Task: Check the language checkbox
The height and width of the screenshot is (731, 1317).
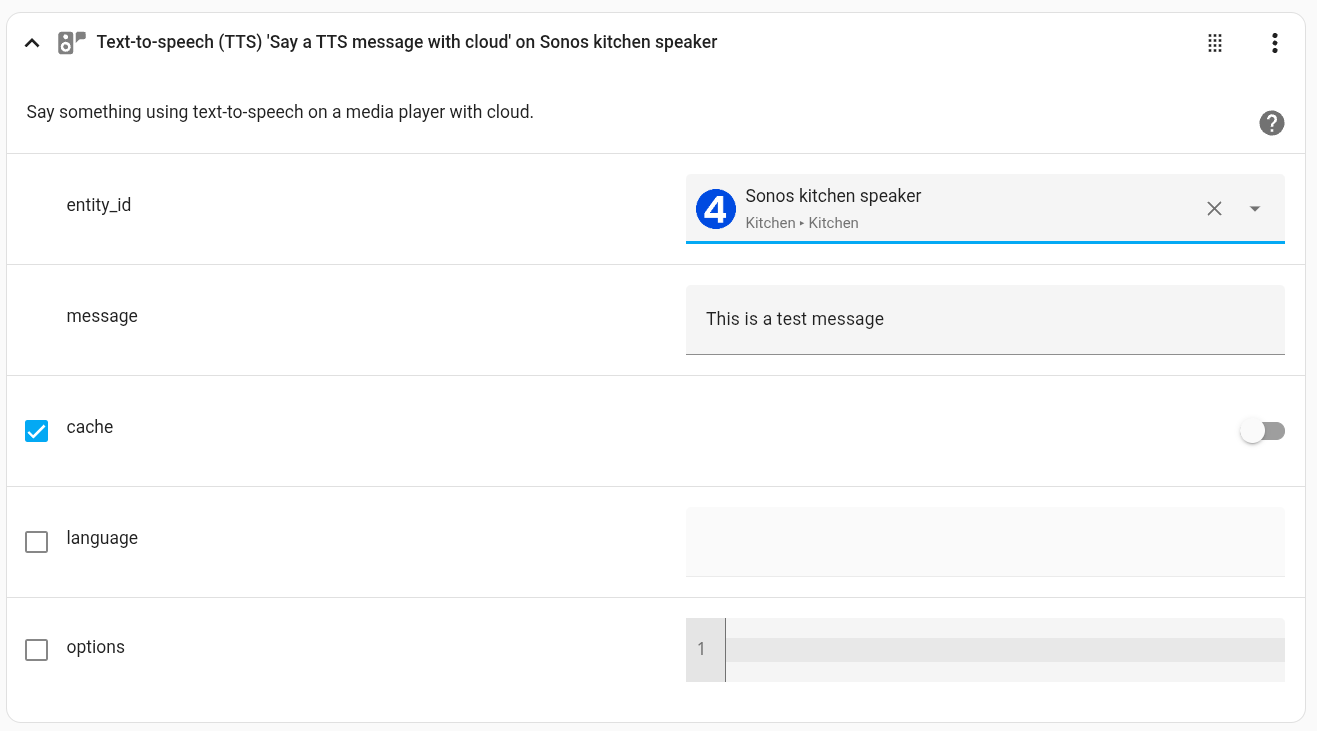Action: (x=36, y=541)
